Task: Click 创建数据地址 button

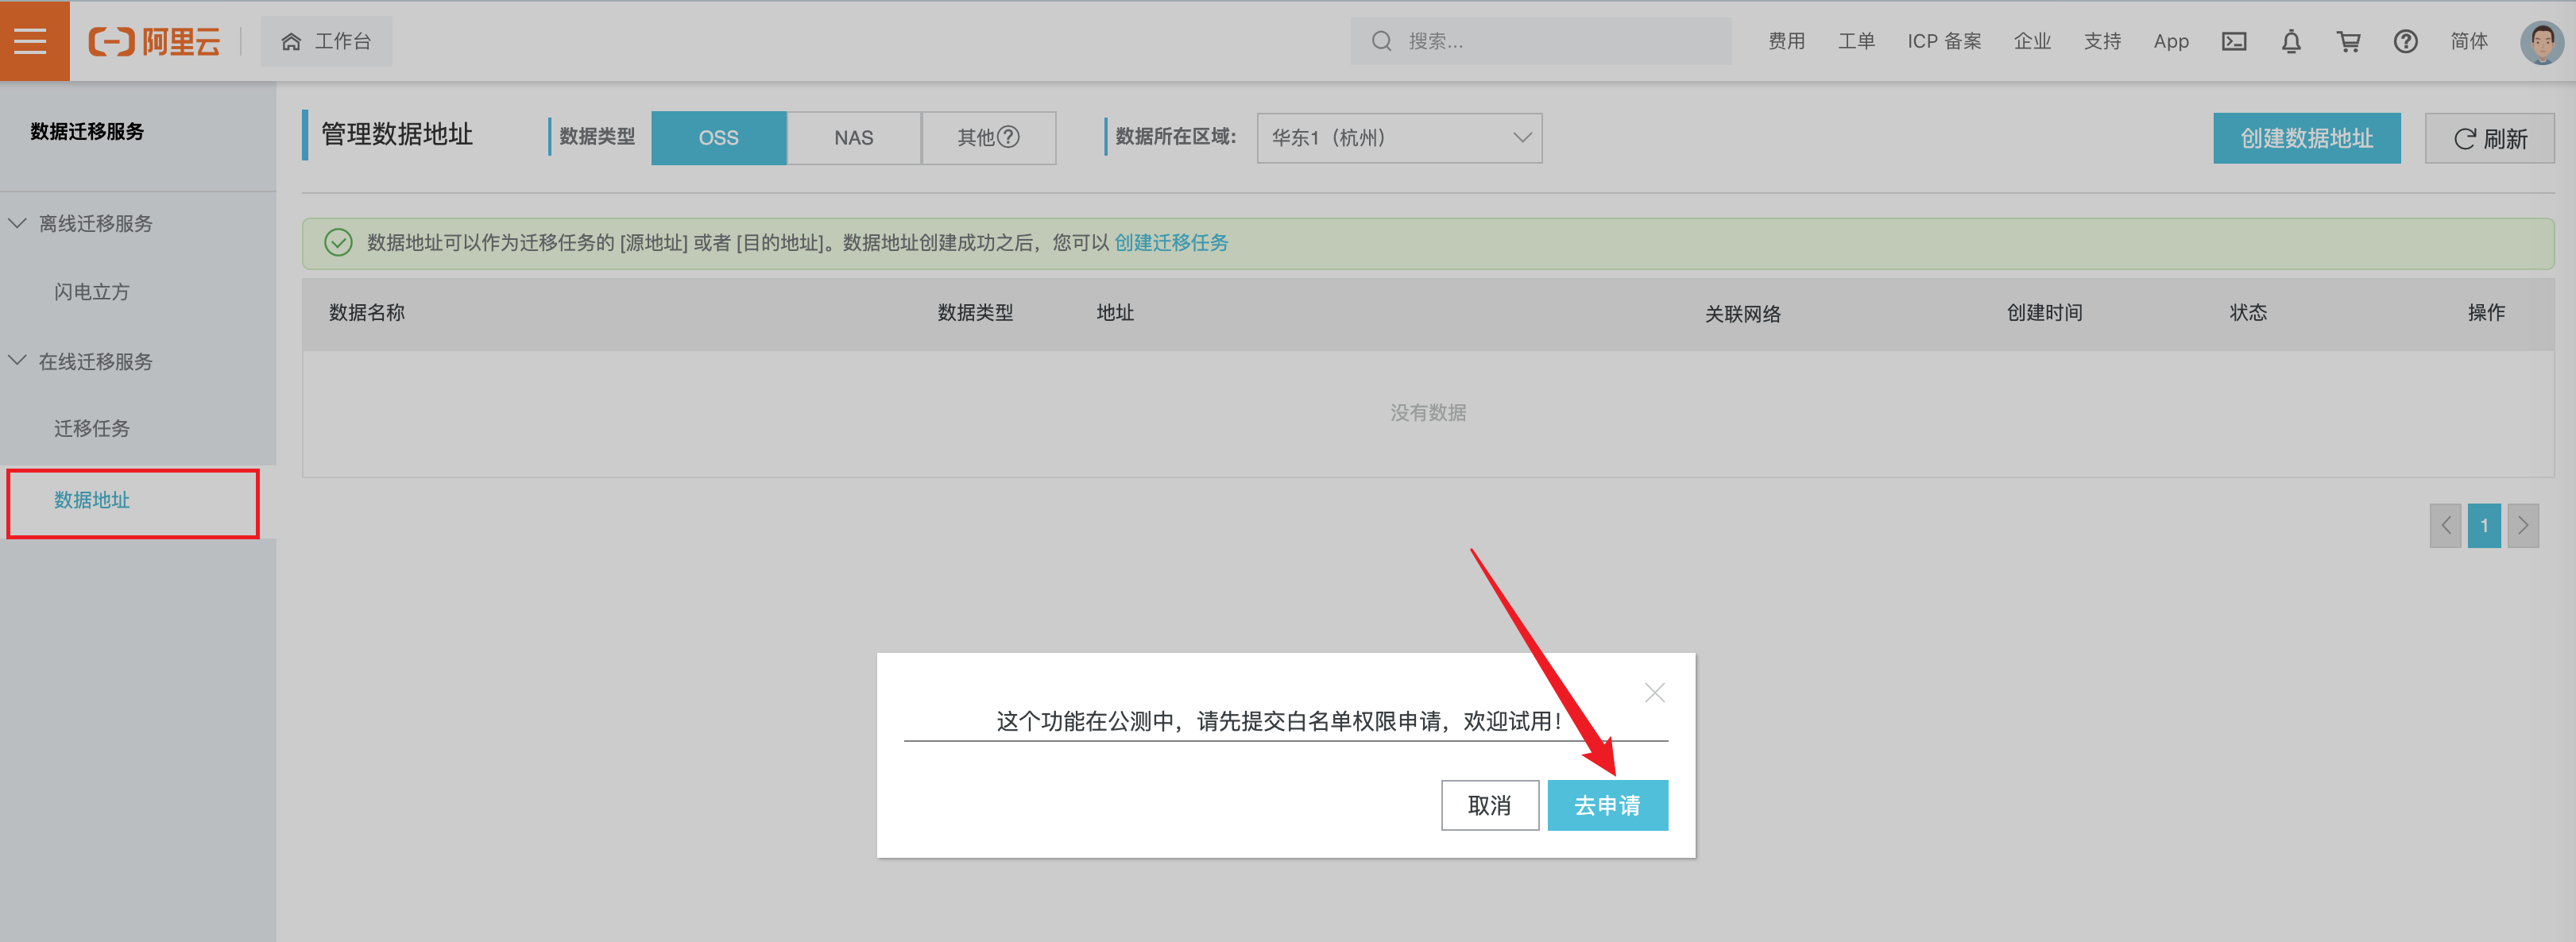Action: click(x=2306, y=138)
